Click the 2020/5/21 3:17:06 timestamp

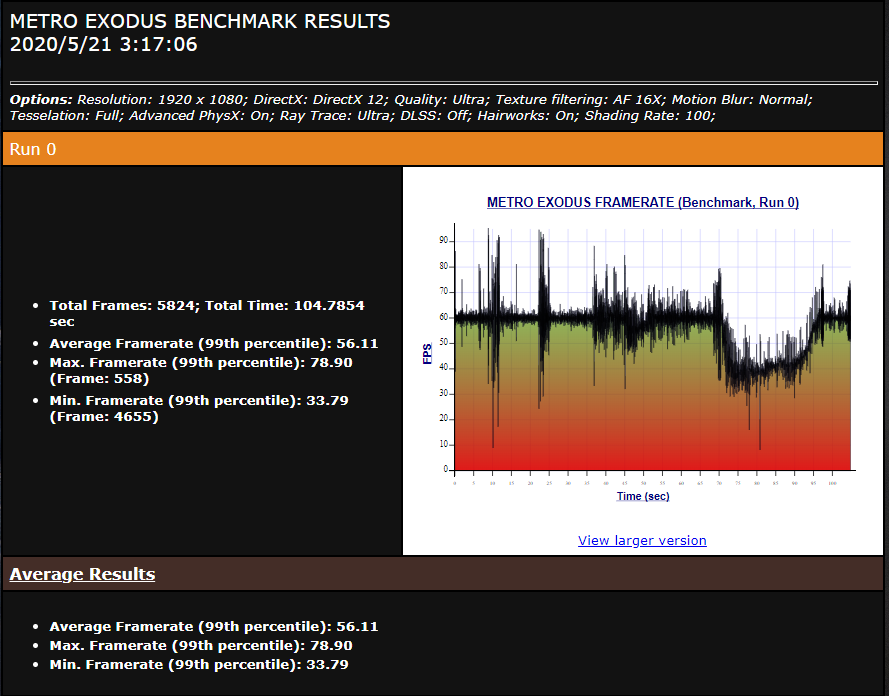click(103, 44)
